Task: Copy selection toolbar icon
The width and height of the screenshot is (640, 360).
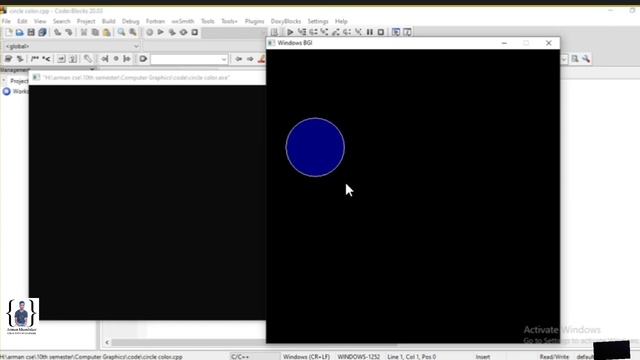Action: pos(95,32)
